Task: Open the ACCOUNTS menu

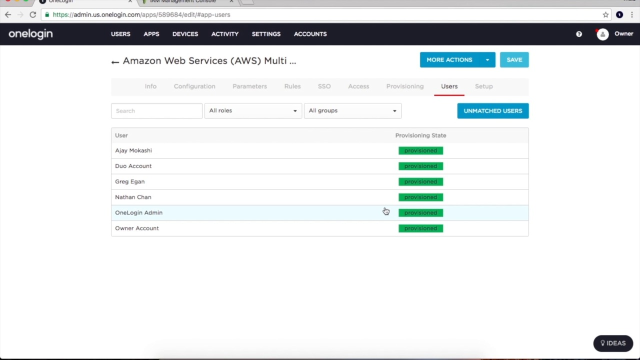Action: coord(310,34)
